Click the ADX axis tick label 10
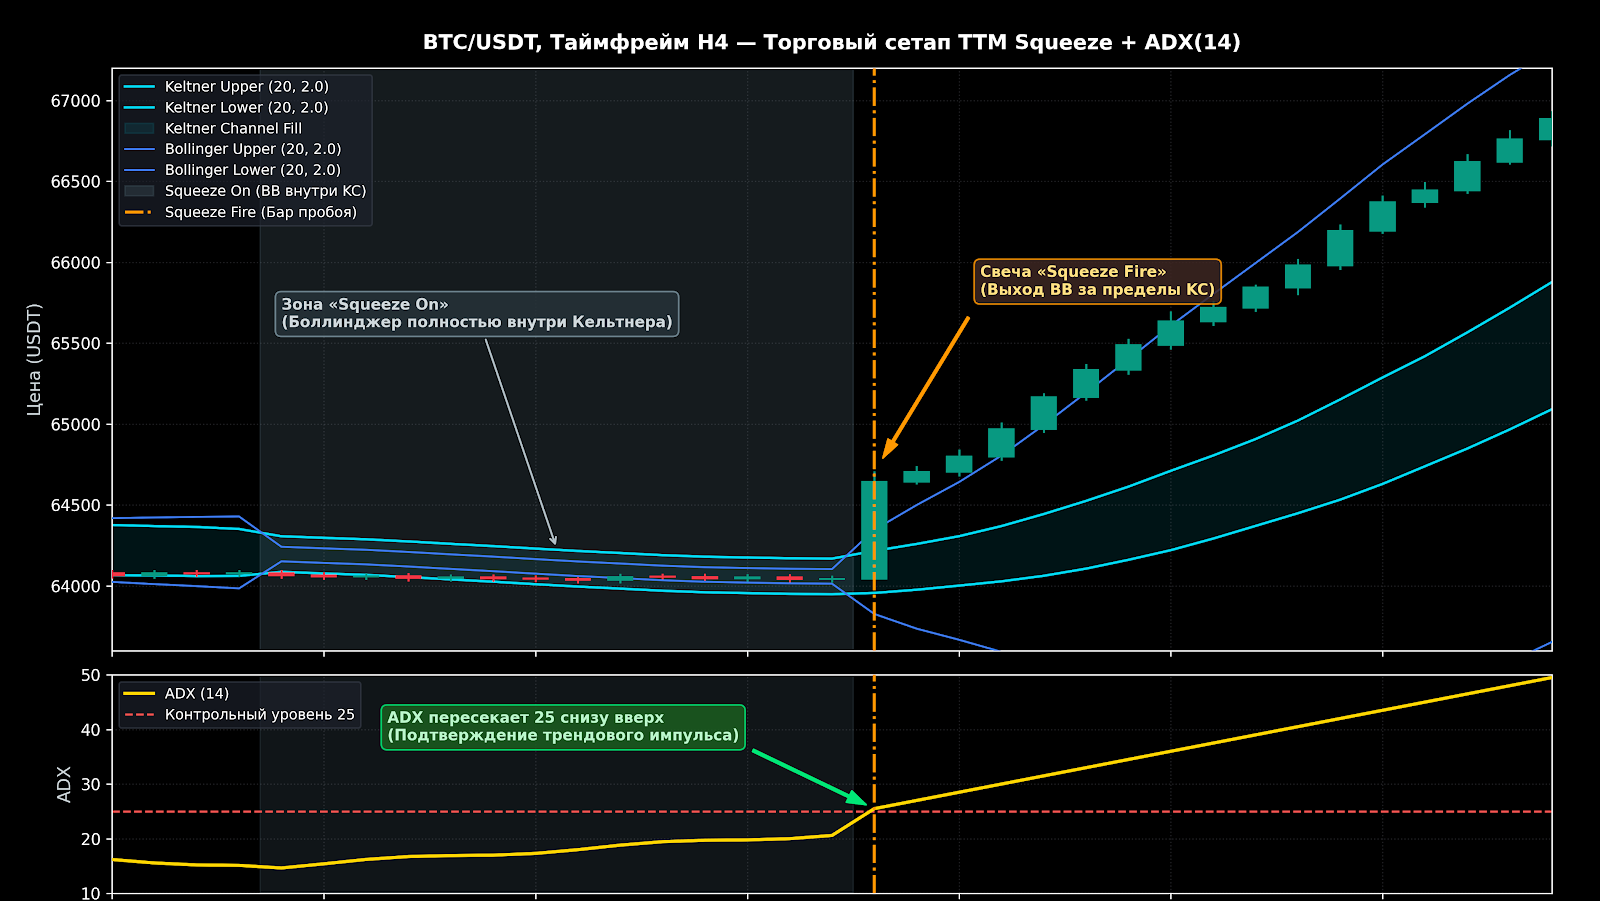This screenshot has height=901, width=1600. tap(91, 893)
